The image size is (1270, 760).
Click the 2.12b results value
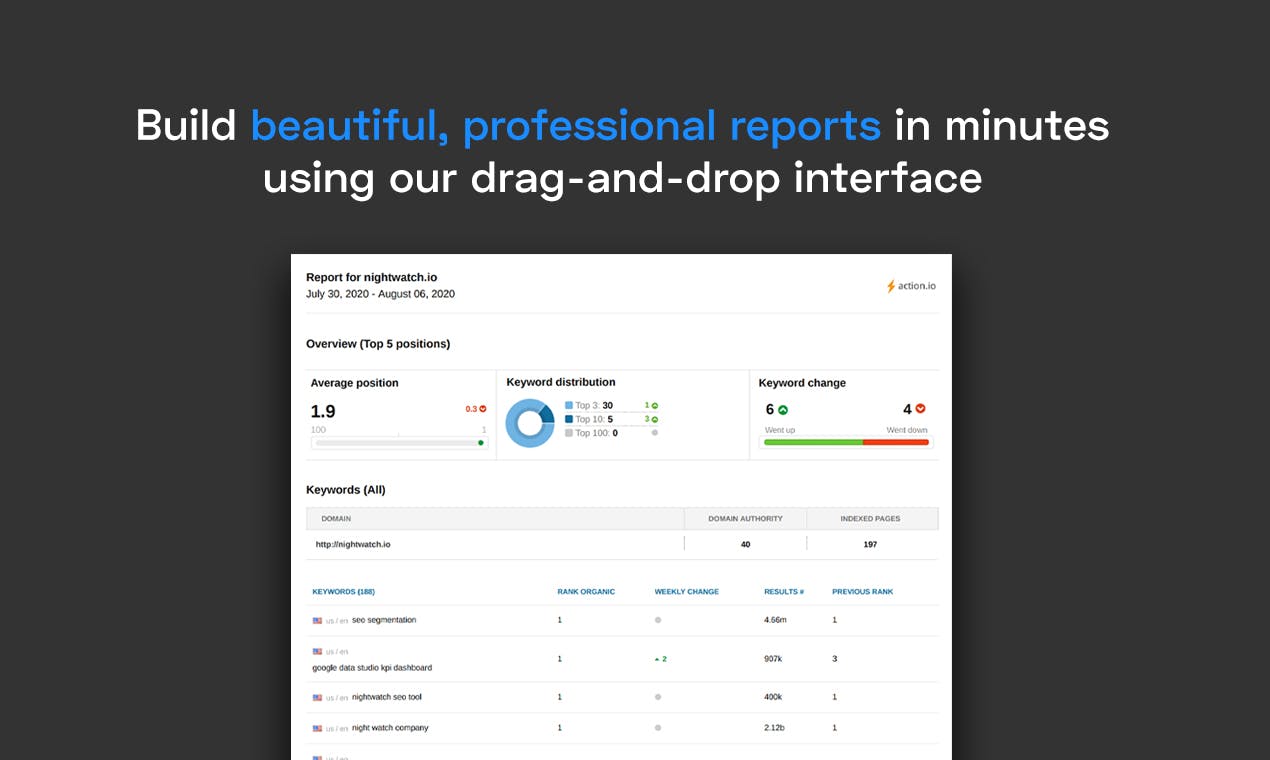pyautogui.click(x=775, y=728)
